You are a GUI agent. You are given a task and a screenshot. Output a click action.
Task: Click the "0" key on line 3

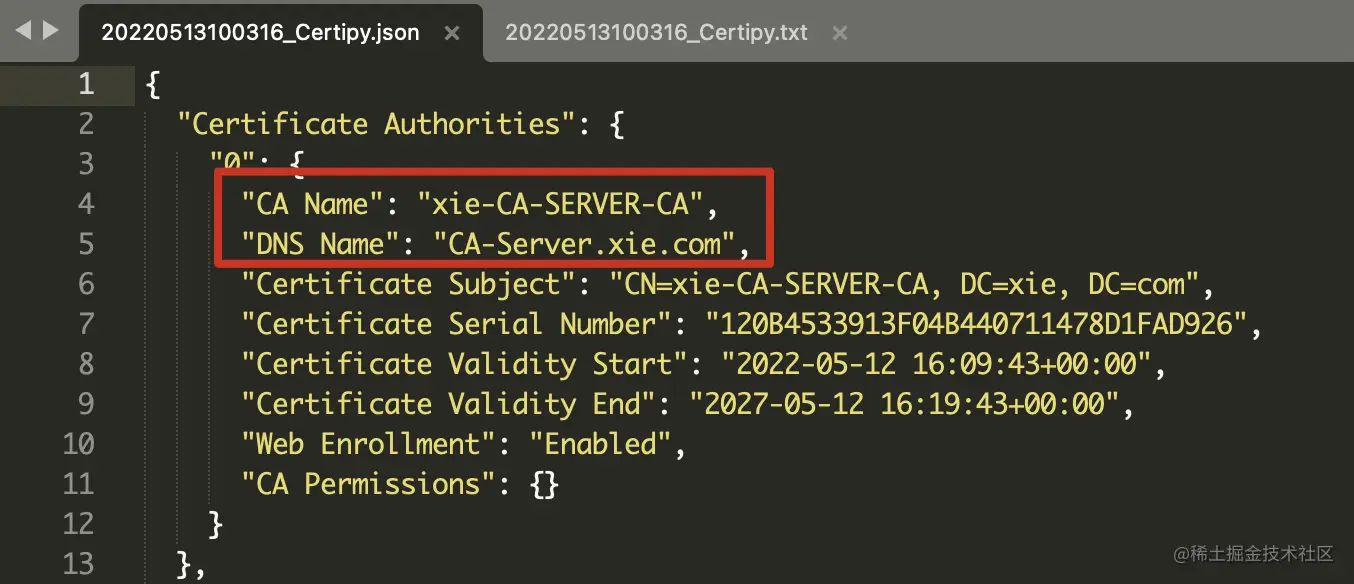232,161
